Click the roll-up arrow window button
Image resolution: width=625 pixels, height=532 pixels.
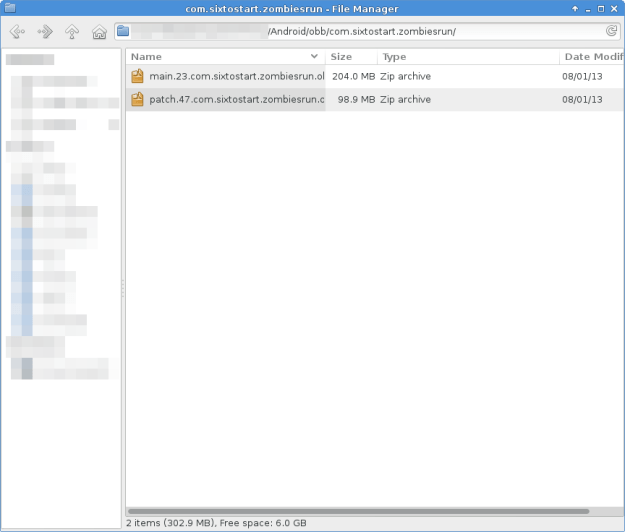tap(575, 8)
